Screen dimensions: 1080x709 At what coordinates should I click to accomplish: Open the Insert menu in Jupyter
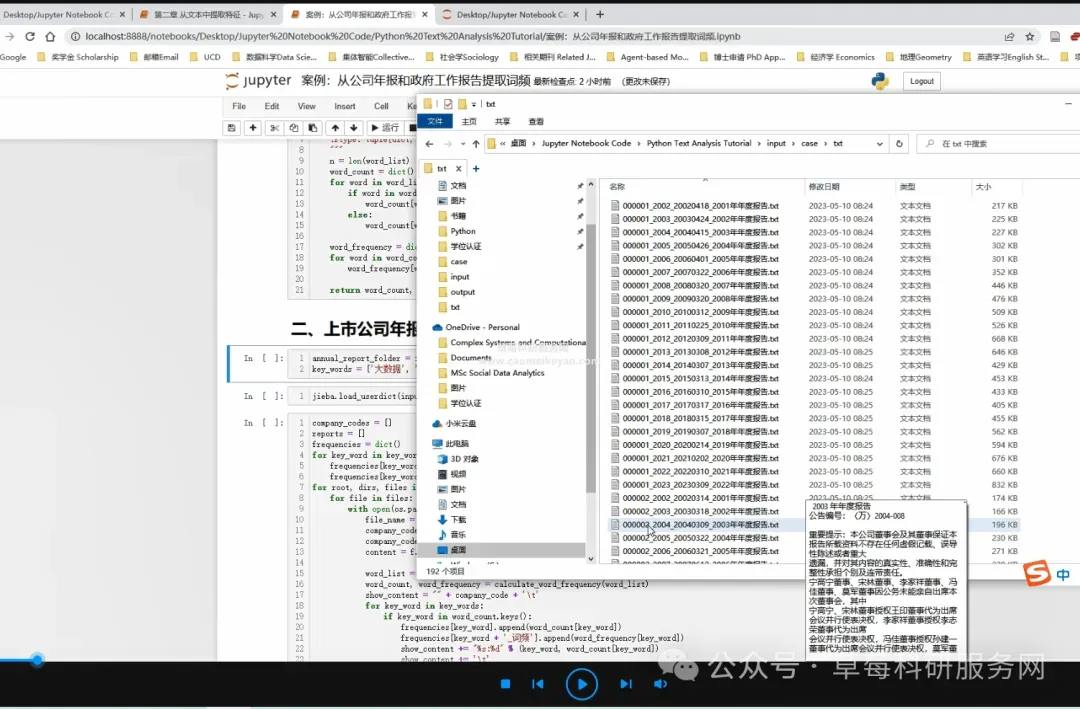point(344,106)
